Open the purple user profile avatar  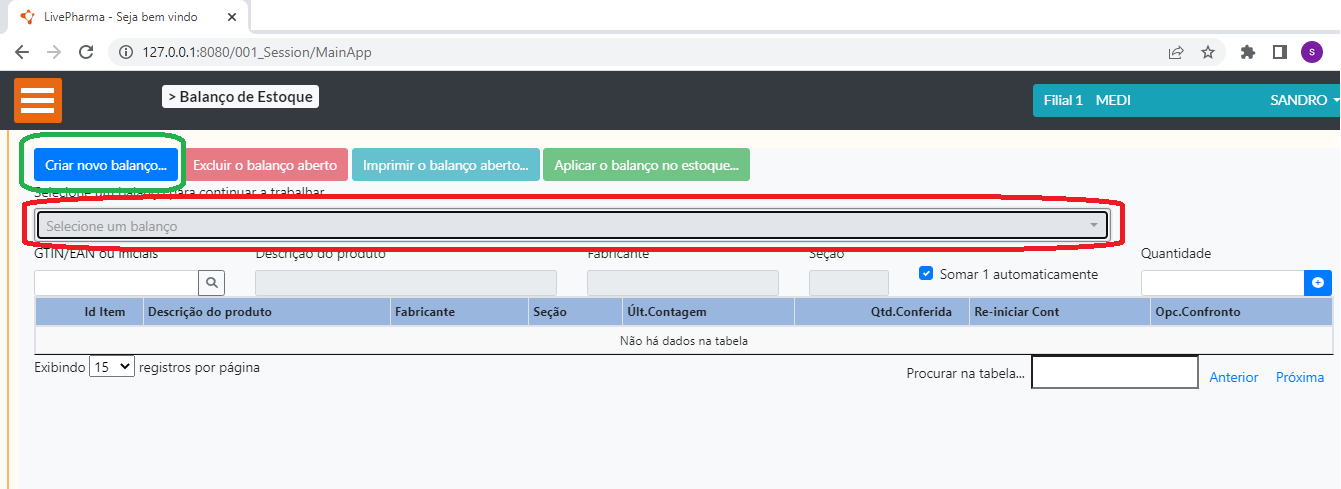pos(1311,52)
